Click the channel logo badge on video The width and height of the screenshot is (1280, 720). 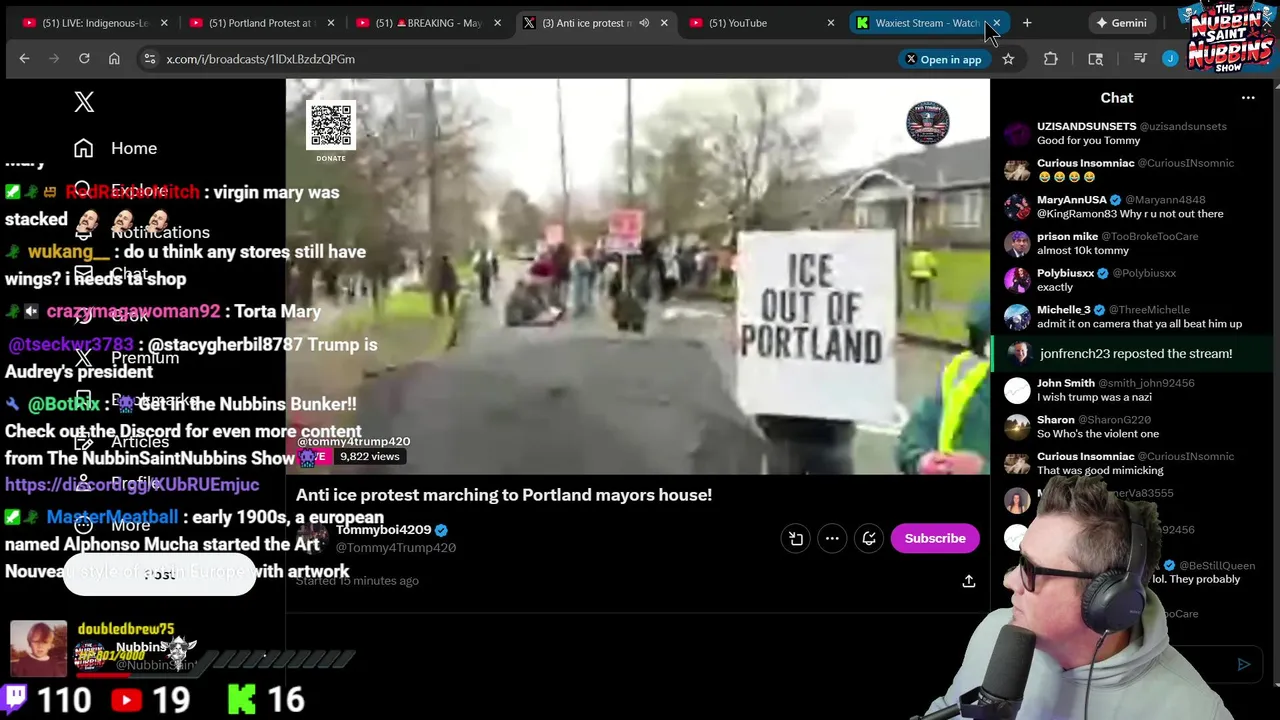928,123
